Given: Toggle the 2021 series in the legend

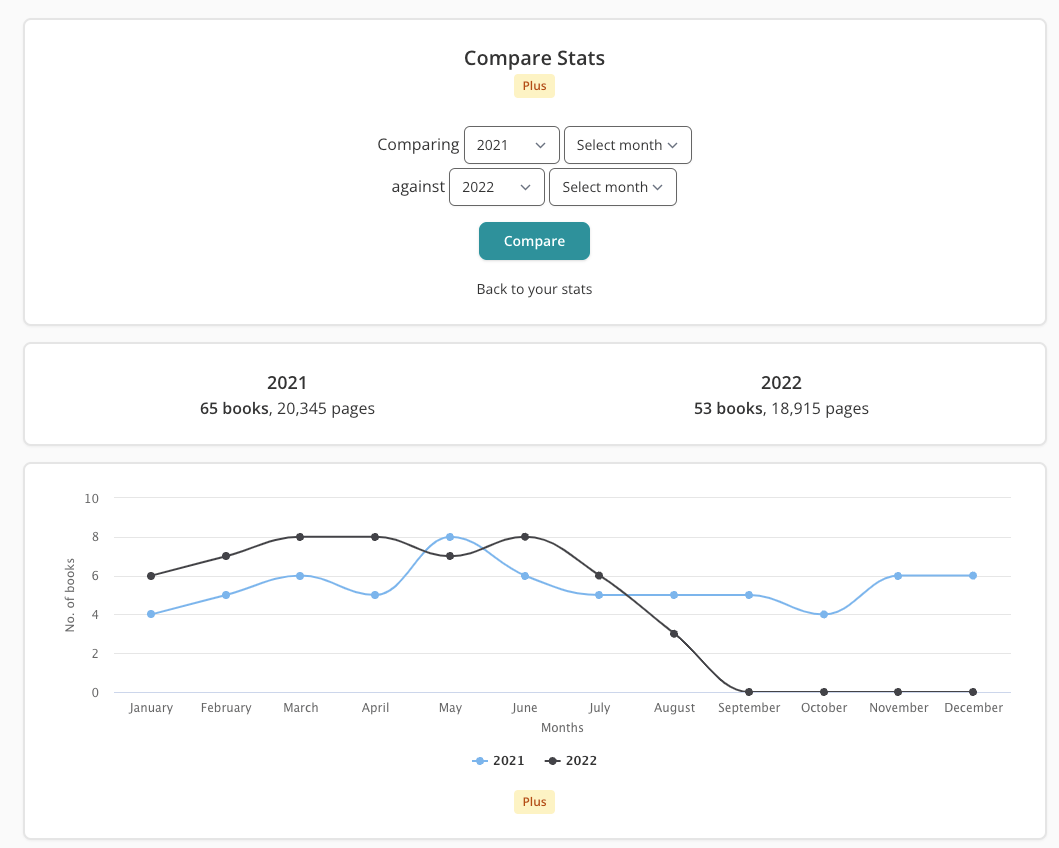Looking at the screenshot, I should point(498,761).
